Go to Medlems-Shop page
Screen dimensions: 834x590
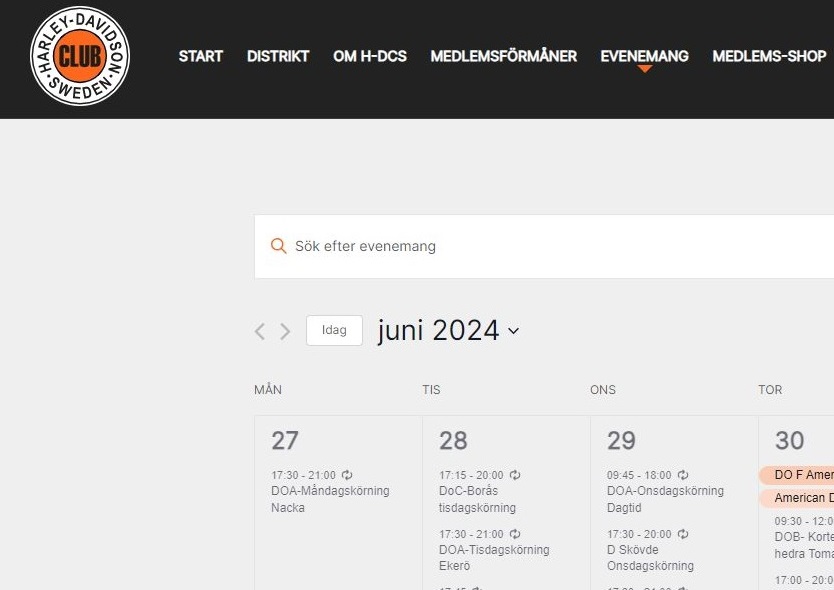(x=769, y=56)
